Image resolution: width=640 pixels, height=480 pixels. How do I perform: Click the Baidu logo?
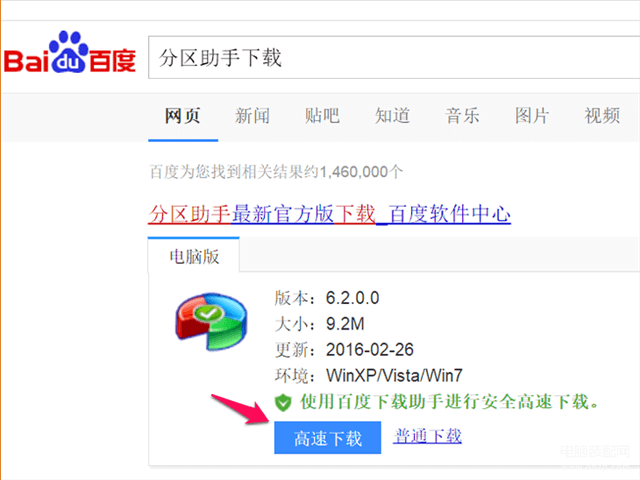70,53
